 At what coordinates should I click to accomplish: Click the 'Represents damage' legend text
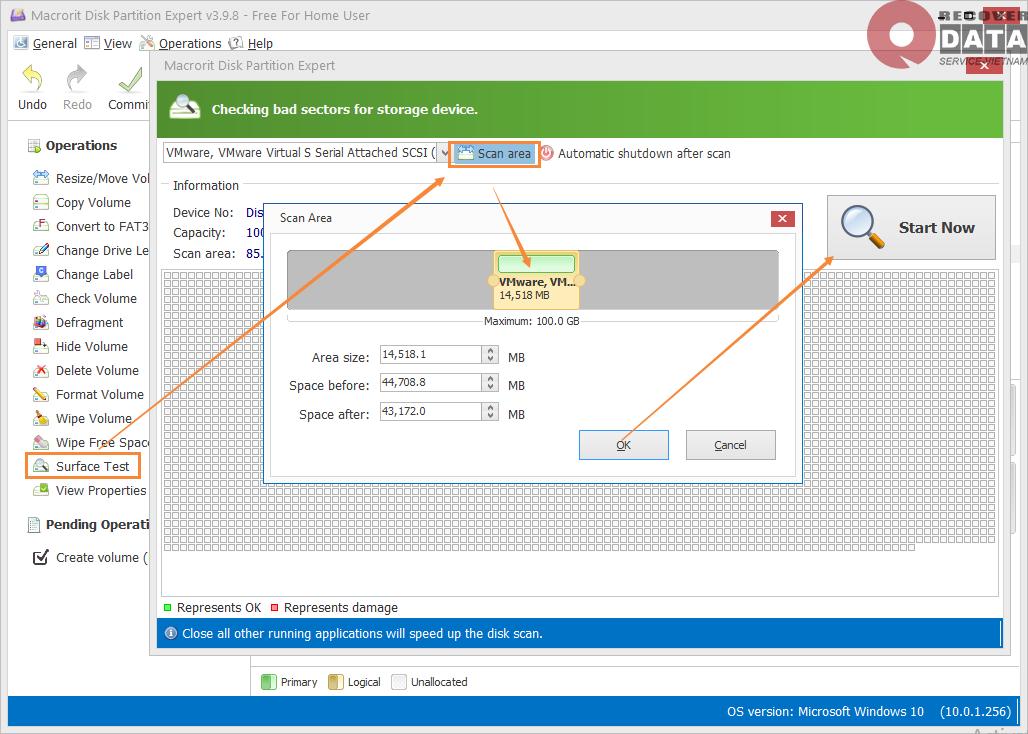click(x=340, y=608)
